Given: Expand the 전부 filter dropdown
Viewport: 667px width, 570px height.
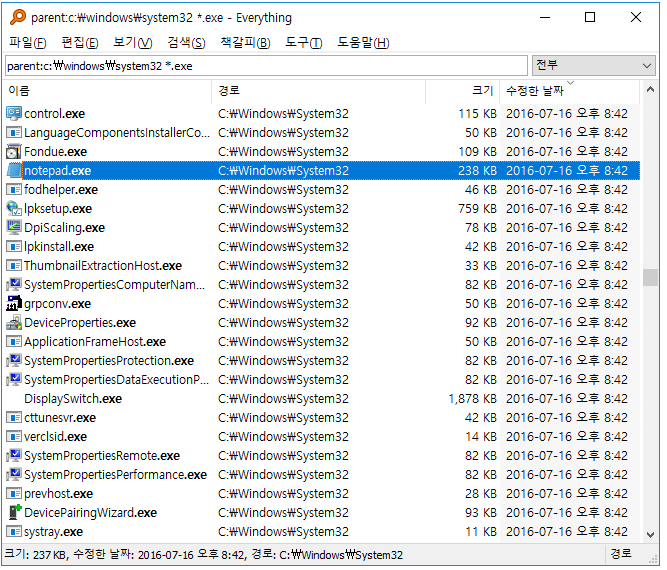Looking at the screenshot, I should (x=594, y=66).
